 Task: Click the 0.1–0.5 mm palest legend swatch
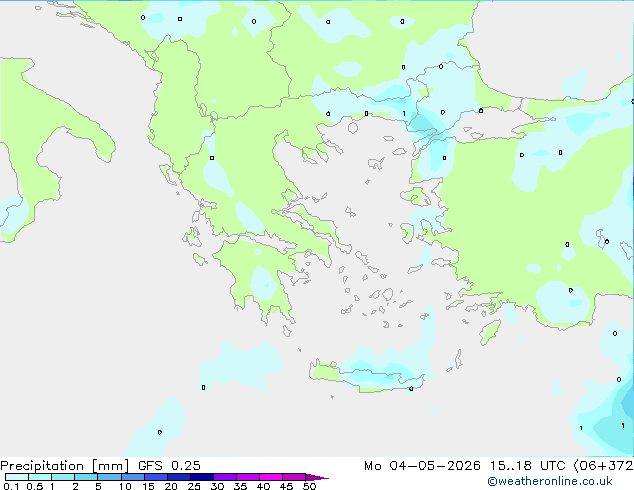pyautogui.click(x=17, y=477)
